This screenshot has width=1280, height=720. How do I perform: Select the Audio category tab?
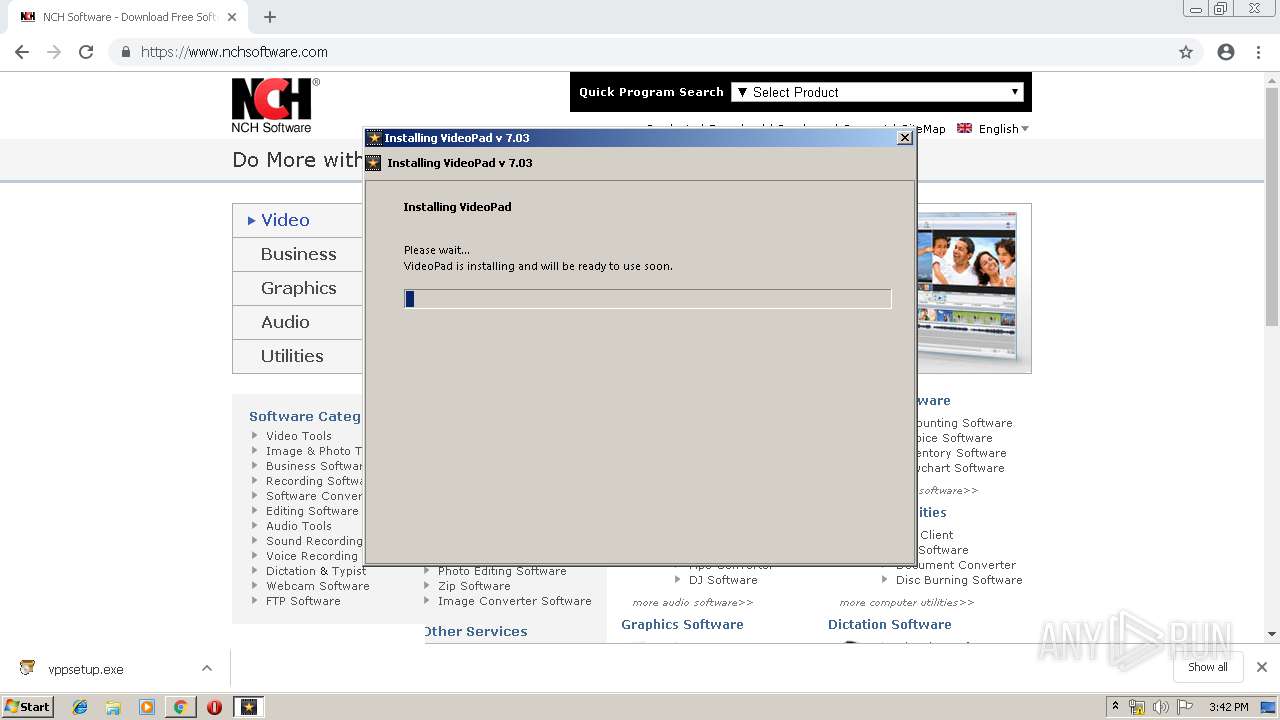click(297, 322)
